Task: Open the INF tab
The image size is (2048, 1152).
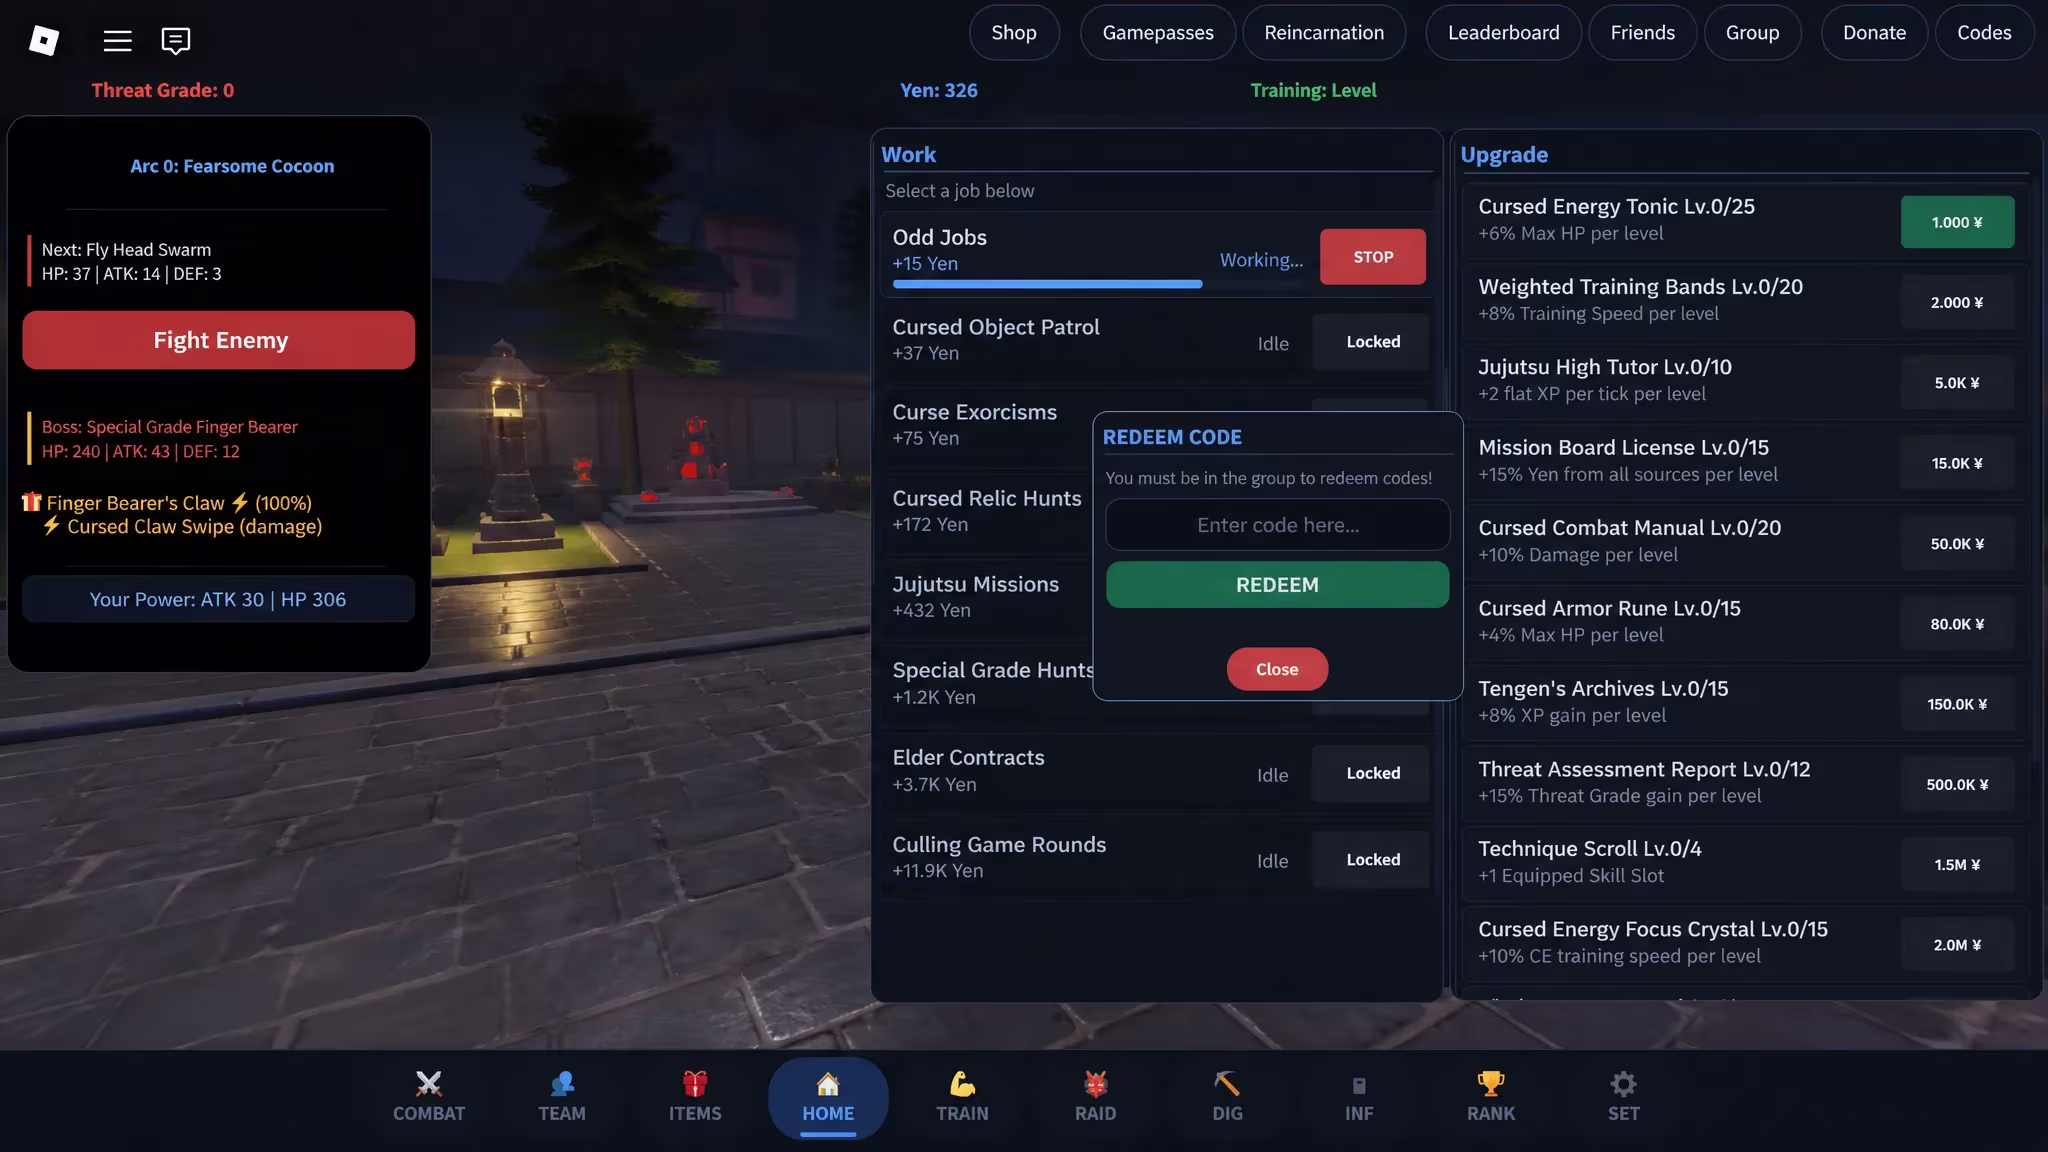Action: pyautogui.click(x=1359, y=1097)
